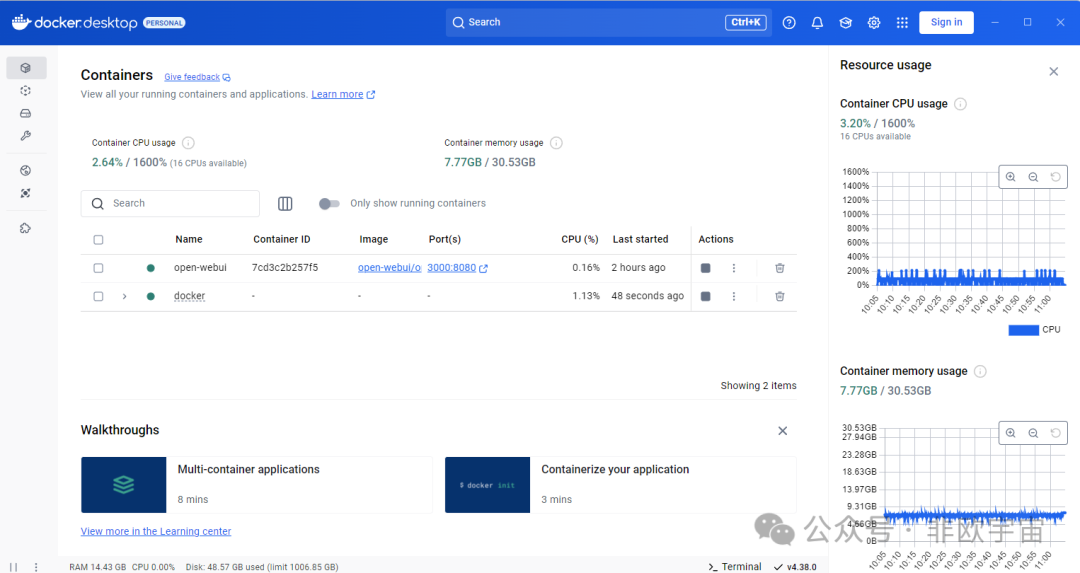Sort by the Image column
Viewport: 1080px width, 573px height.
[373, 239]
